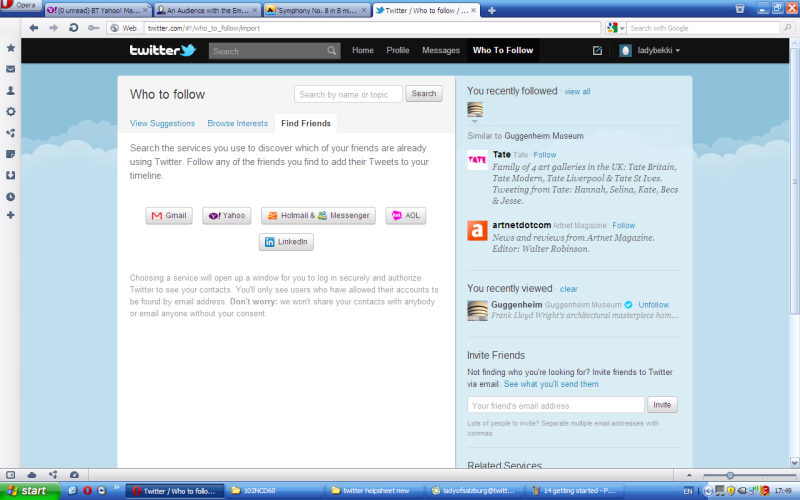
Task: Open Twitter Home menu item
Action: [x=363, y=51]
